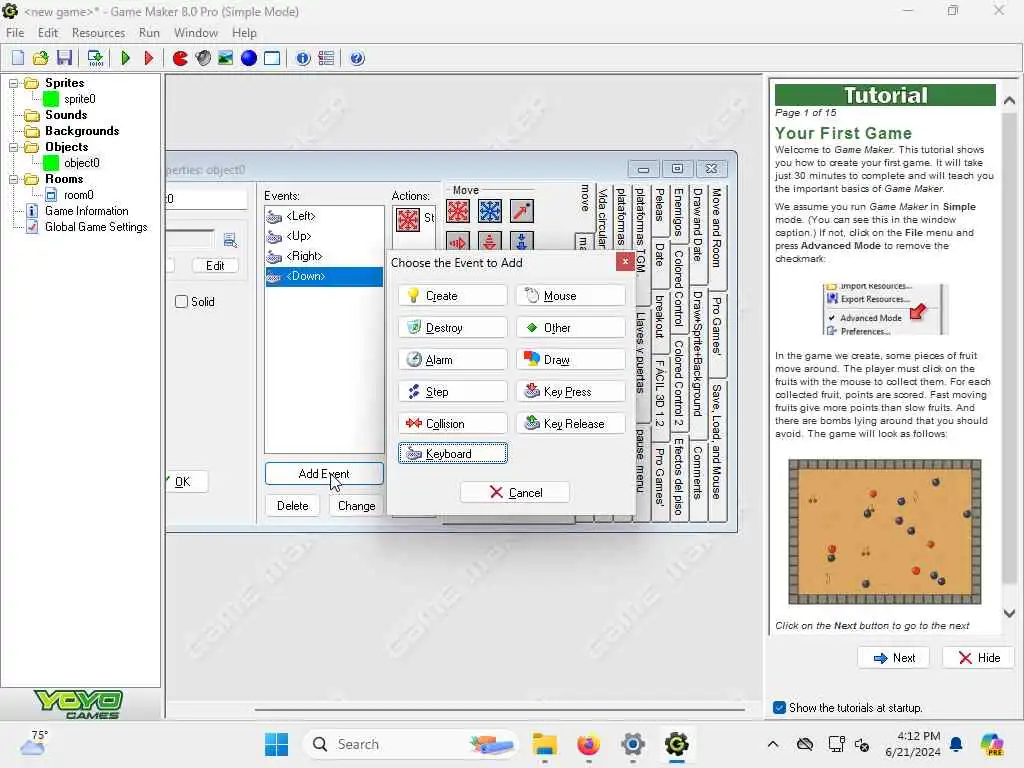Cancel the Choose Event dialog
Screen dimensions: 1024x768
pyautogui.click(x=515, y=492)
